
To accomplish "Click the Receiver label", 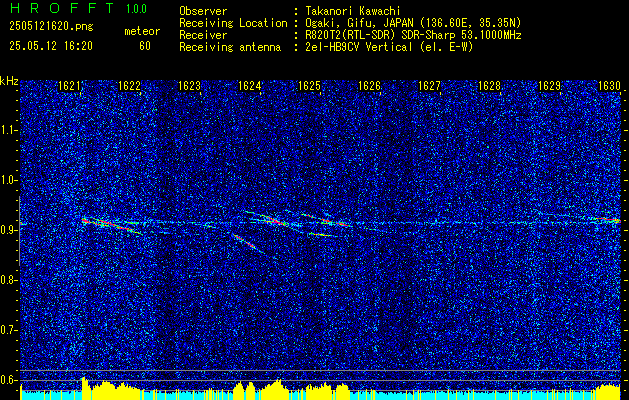I will [x=203, y=35].
